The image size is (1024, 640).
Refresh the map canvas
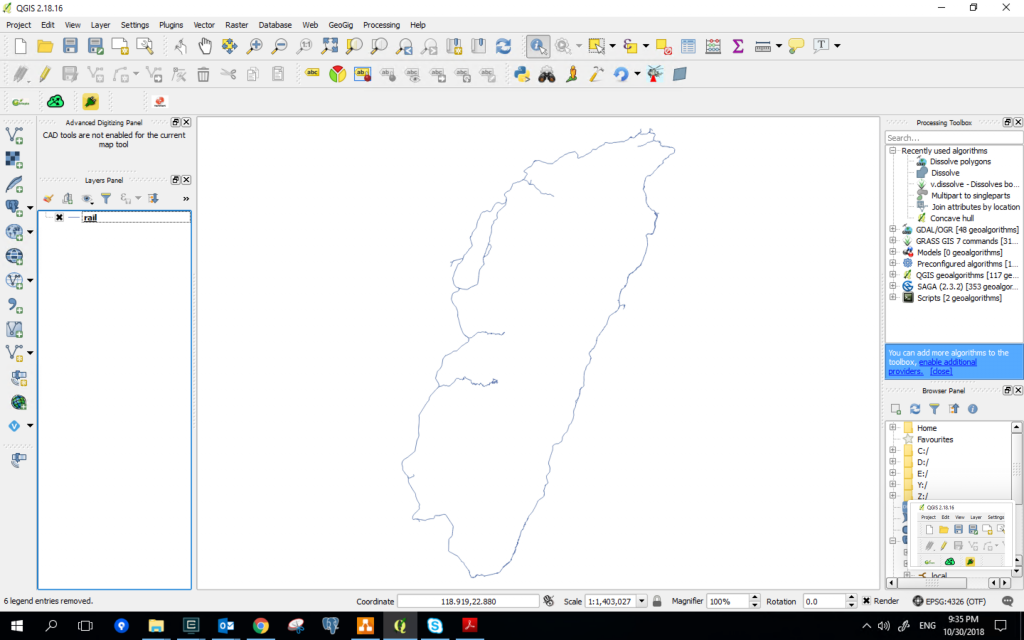point(503,46)
